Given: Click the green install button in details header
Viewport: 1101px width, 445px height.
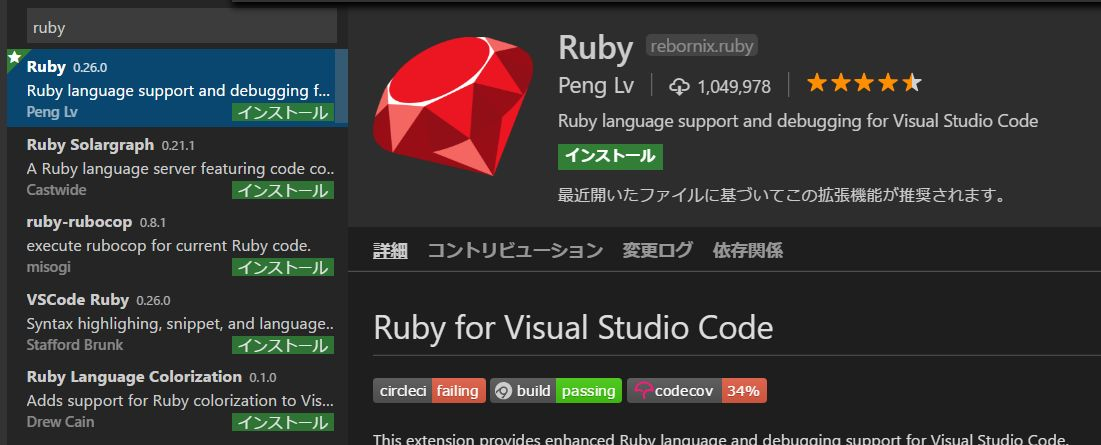Looking at the screenshot, I should pos(610,157).
